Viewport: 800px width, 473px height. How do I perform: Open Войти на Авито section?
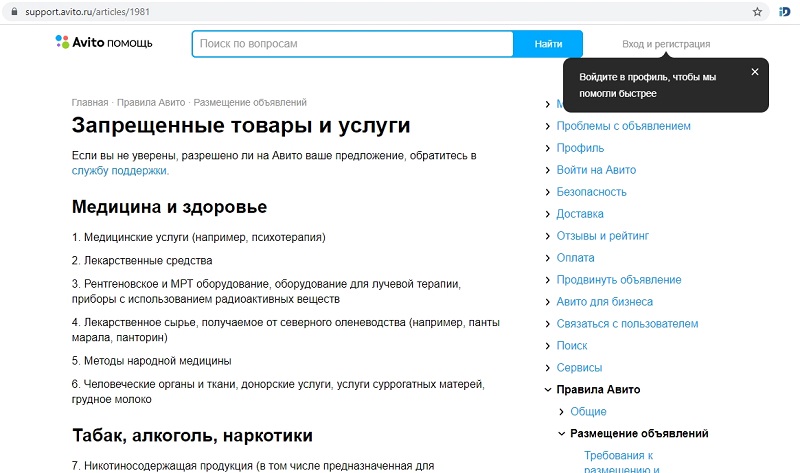596,170
